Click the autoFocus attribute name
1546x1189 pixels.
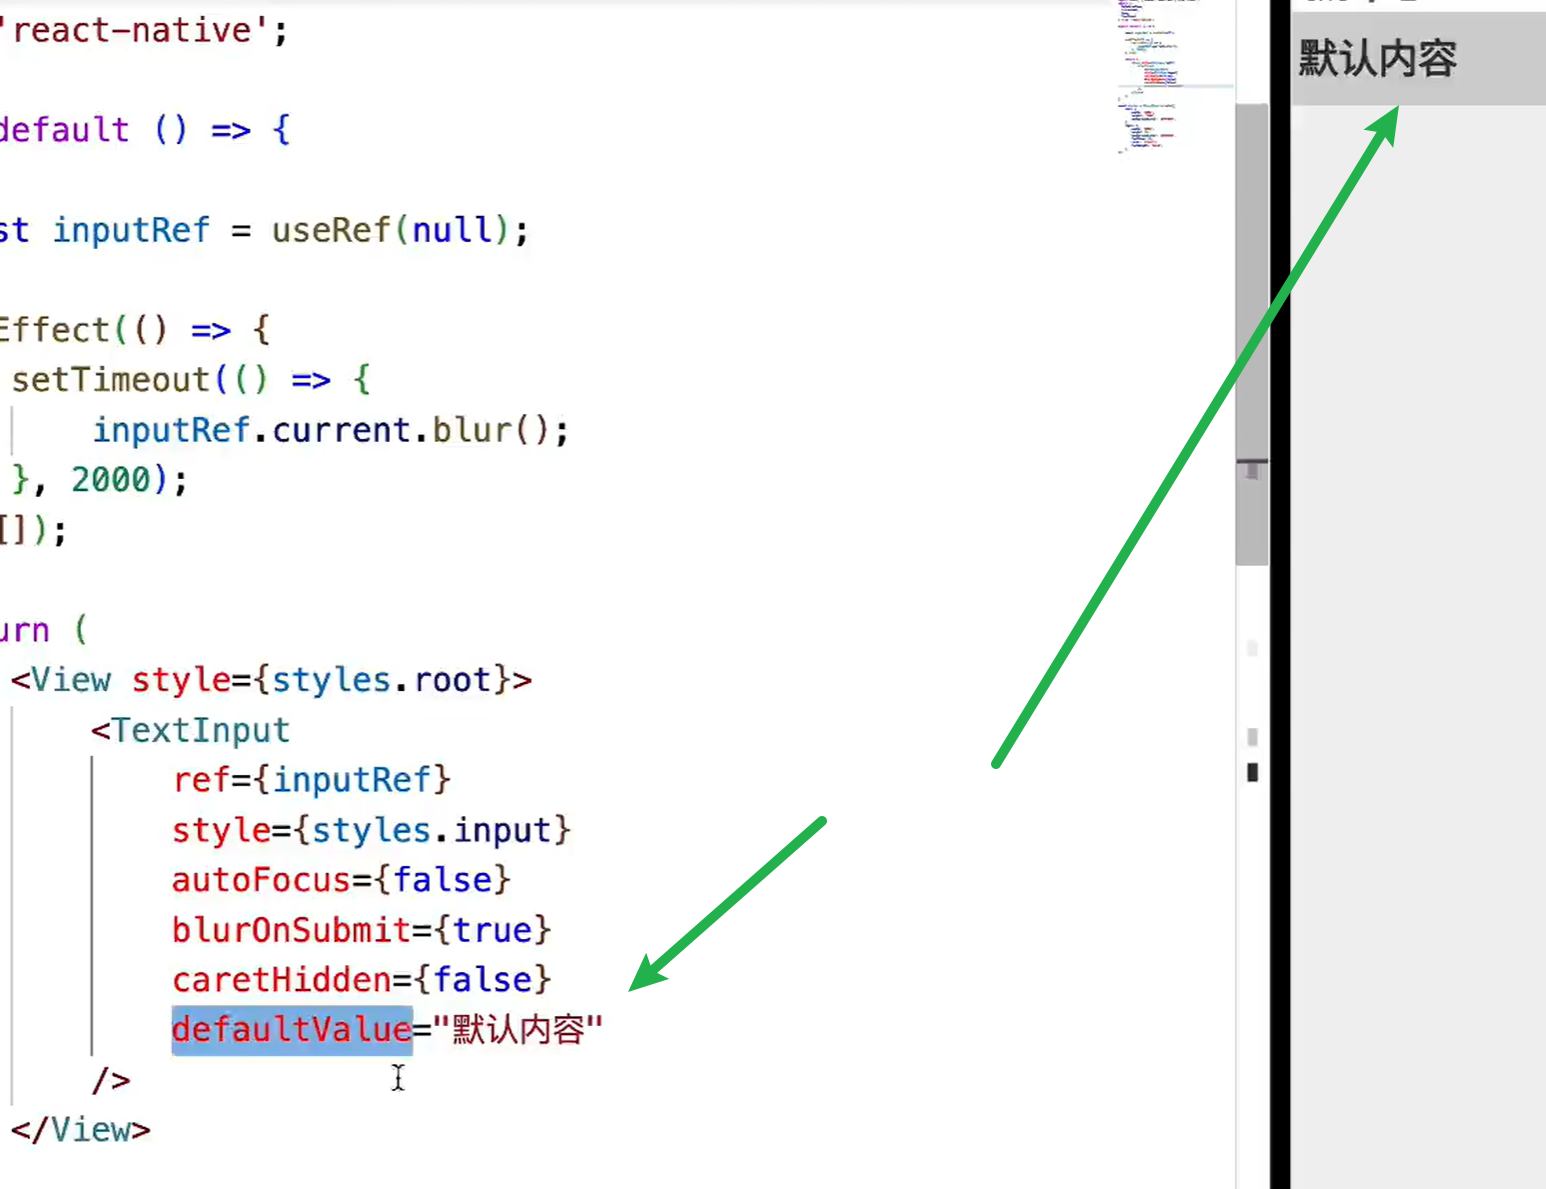point(261,879)
